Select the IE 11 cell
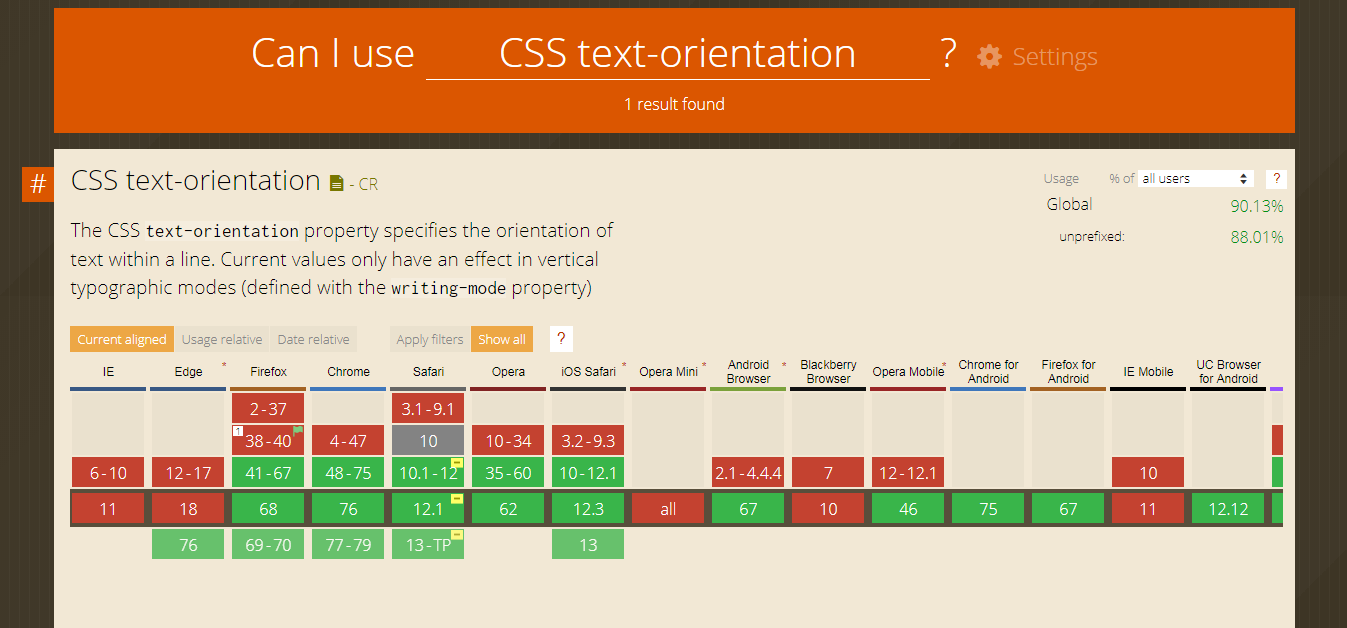1347x628 pixels. 108,509
